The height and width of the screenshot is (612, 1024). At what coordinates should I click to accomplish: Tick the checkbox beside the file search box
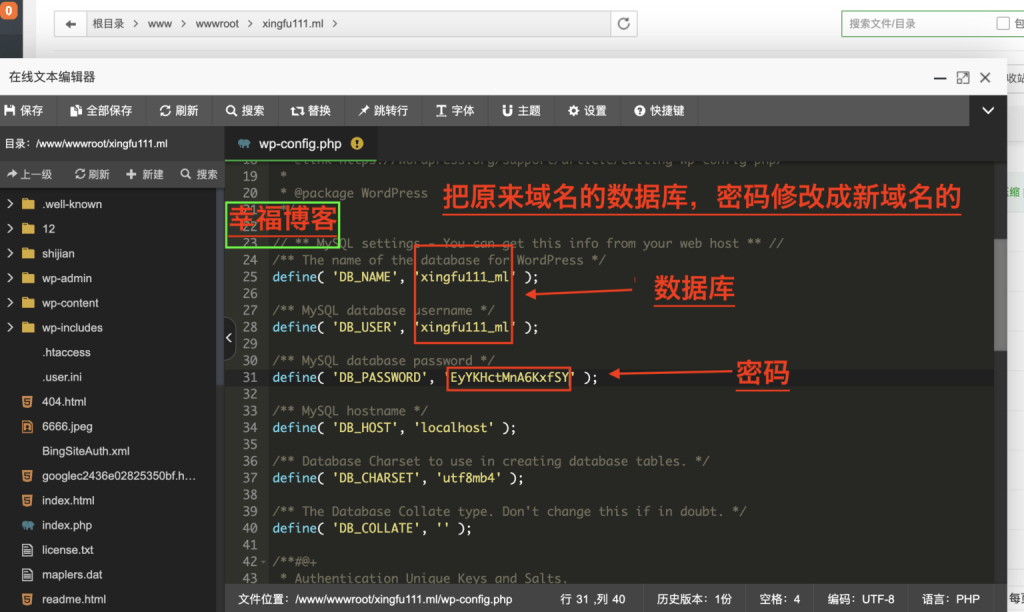1003,23
